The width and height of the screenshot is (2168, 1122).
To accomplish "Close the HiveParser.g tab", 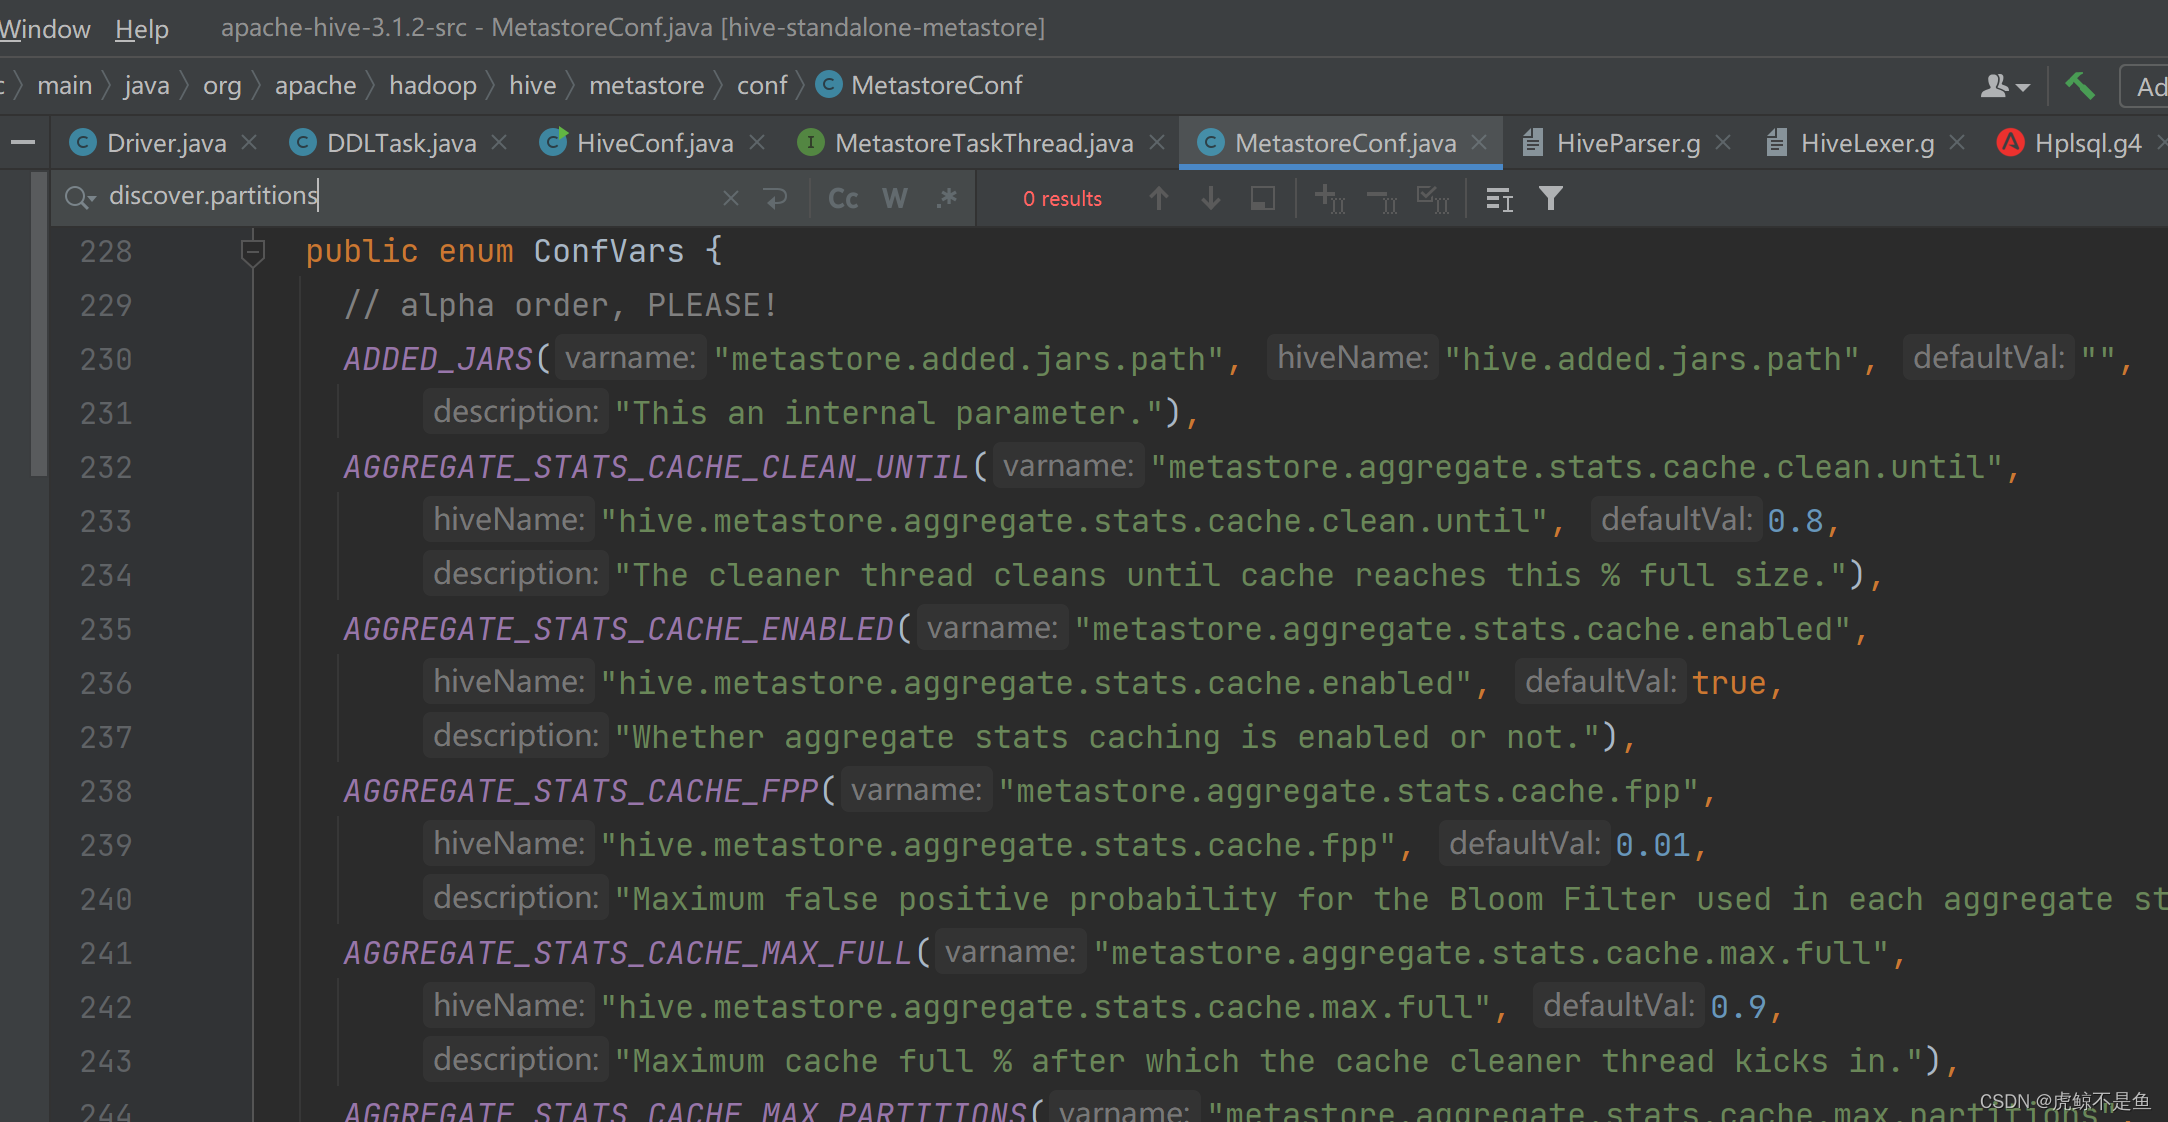I will point(1723,143).
